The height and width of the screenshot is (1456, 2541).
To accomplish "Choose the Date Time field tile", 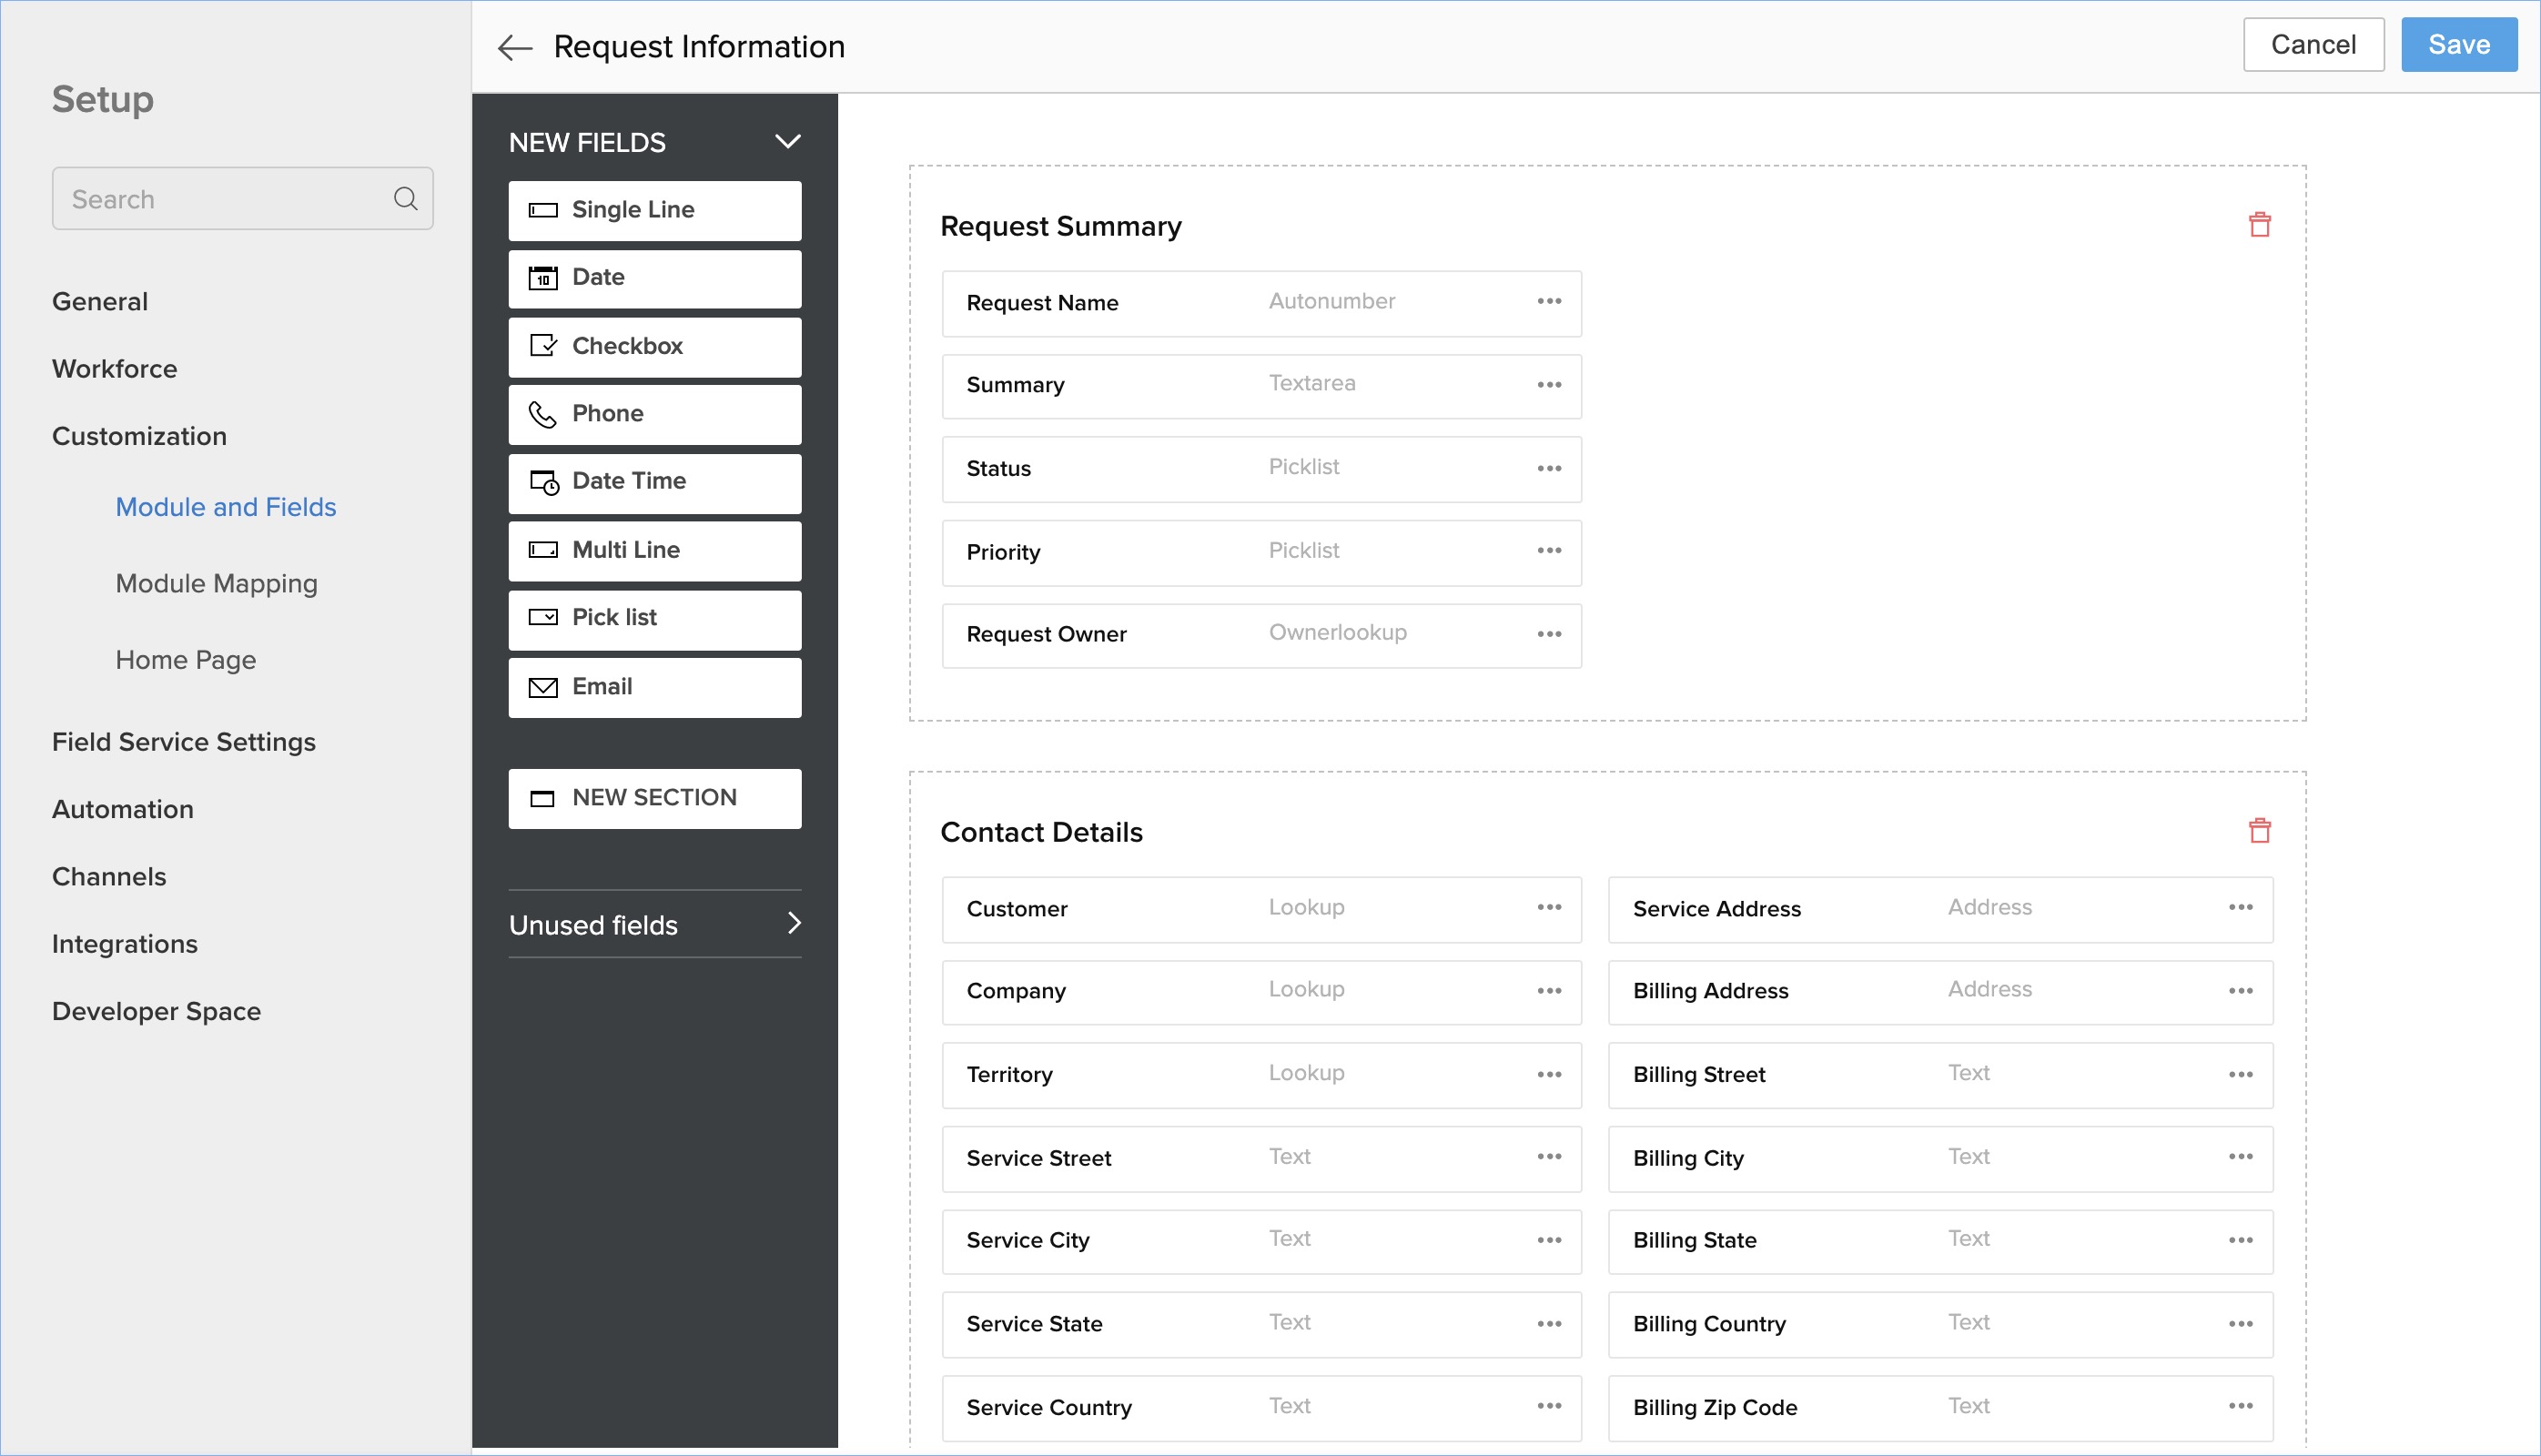I will coord(654,482).
